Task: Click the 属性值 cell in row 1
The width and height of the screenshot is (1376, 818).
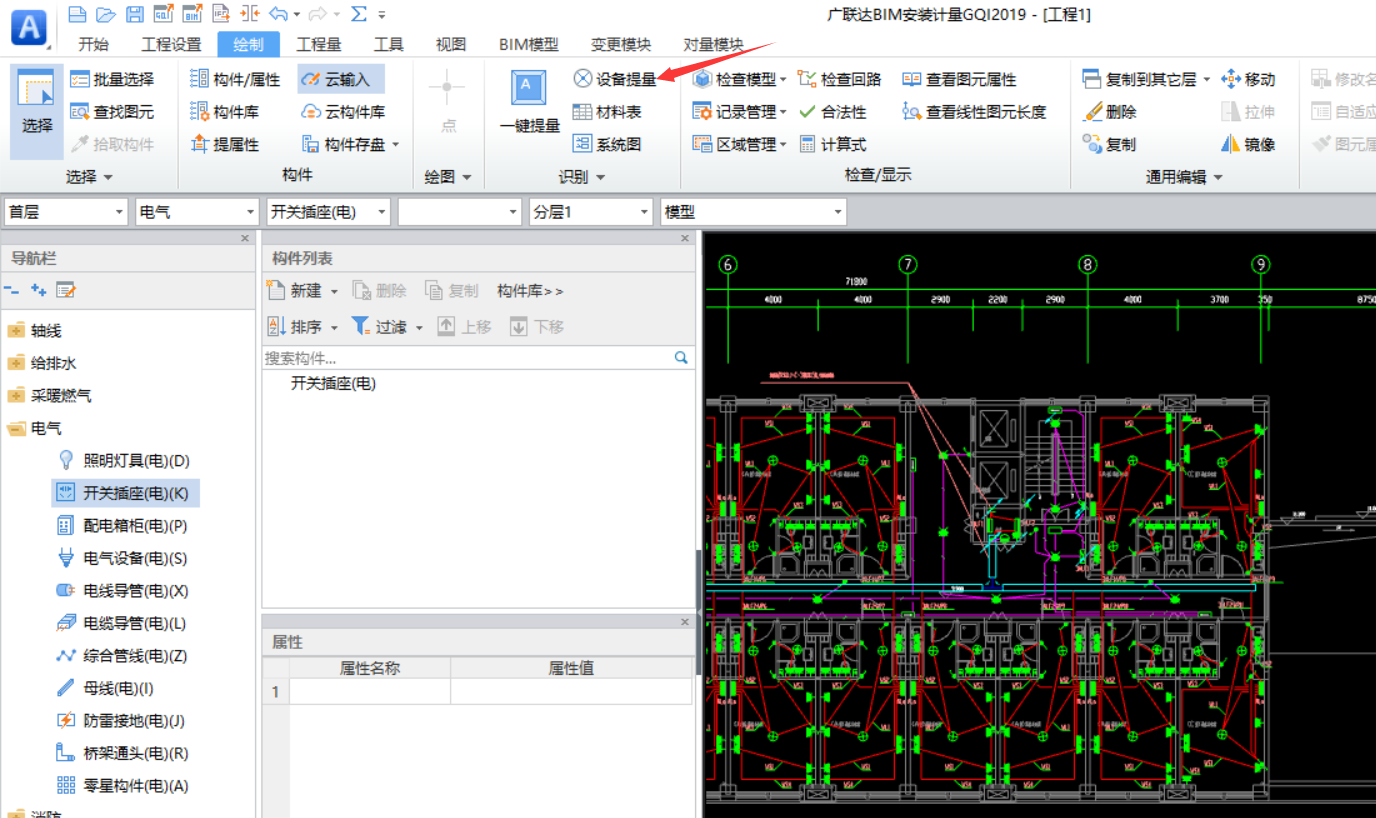Action: coord(571,691)
